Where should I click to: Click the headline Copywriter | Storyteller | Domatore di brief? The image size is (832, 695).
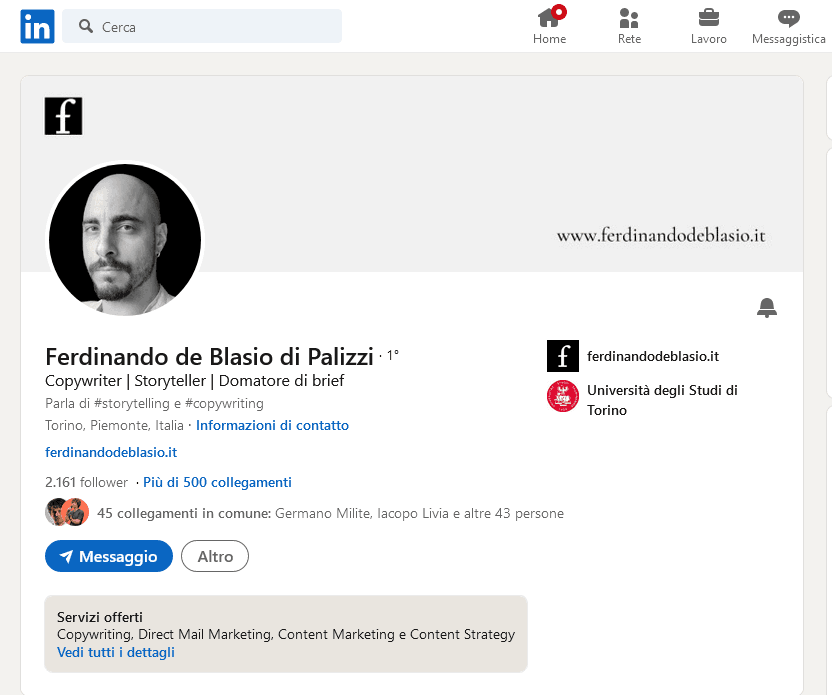coord(195,381)
